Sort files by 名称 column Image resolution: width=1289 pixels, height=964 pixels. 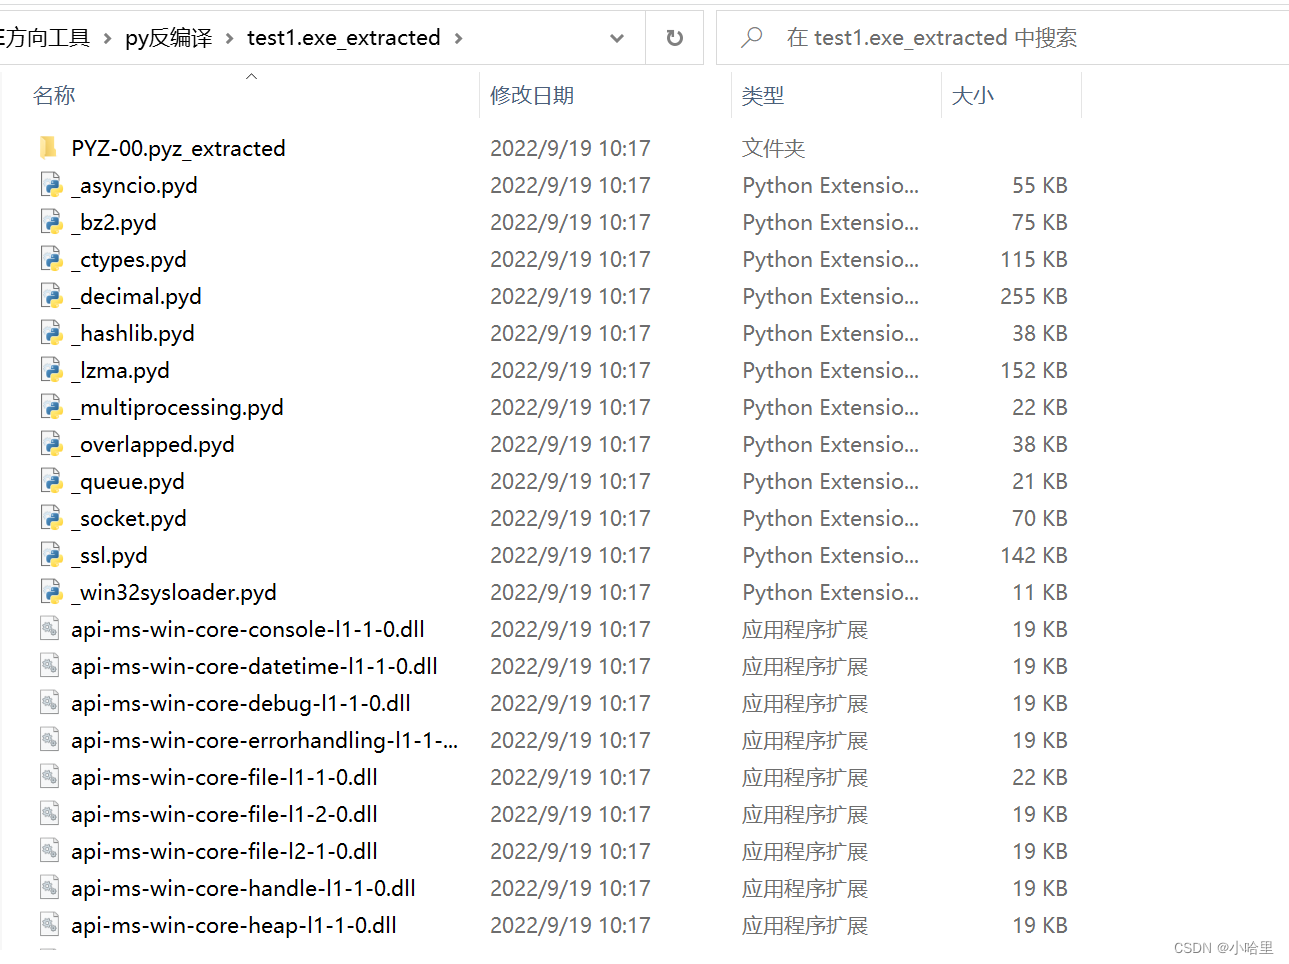[x=54, y=95]
